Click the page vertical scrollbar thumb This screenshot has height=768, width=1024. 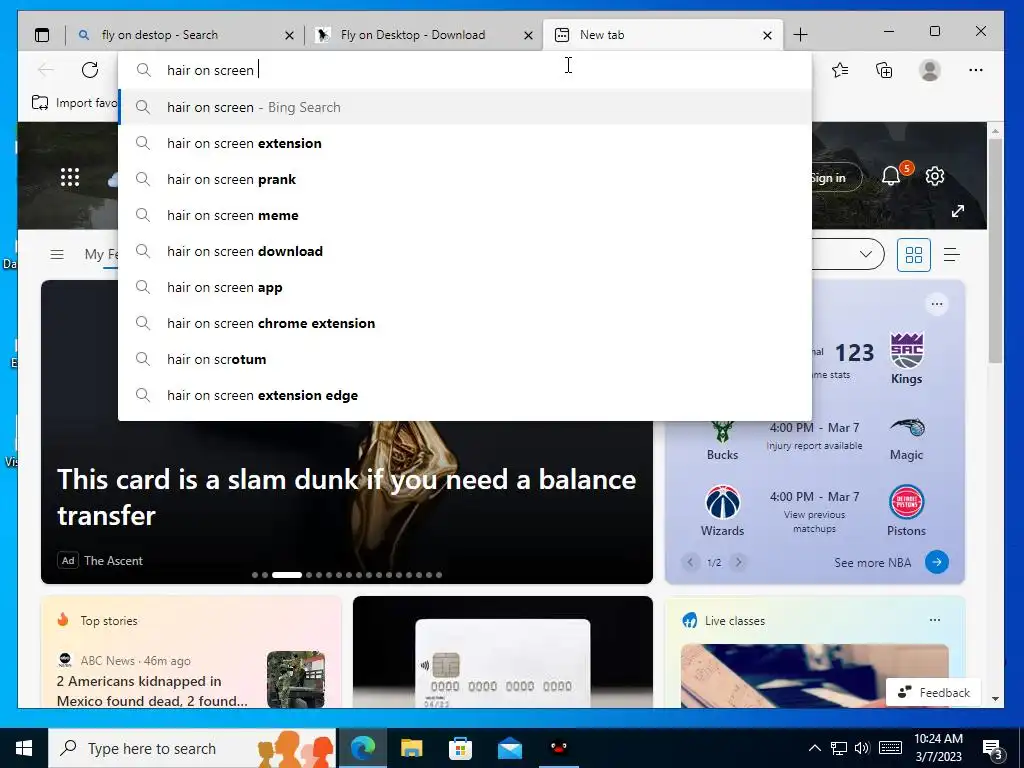pyautogui.click(x=995, y=251)
